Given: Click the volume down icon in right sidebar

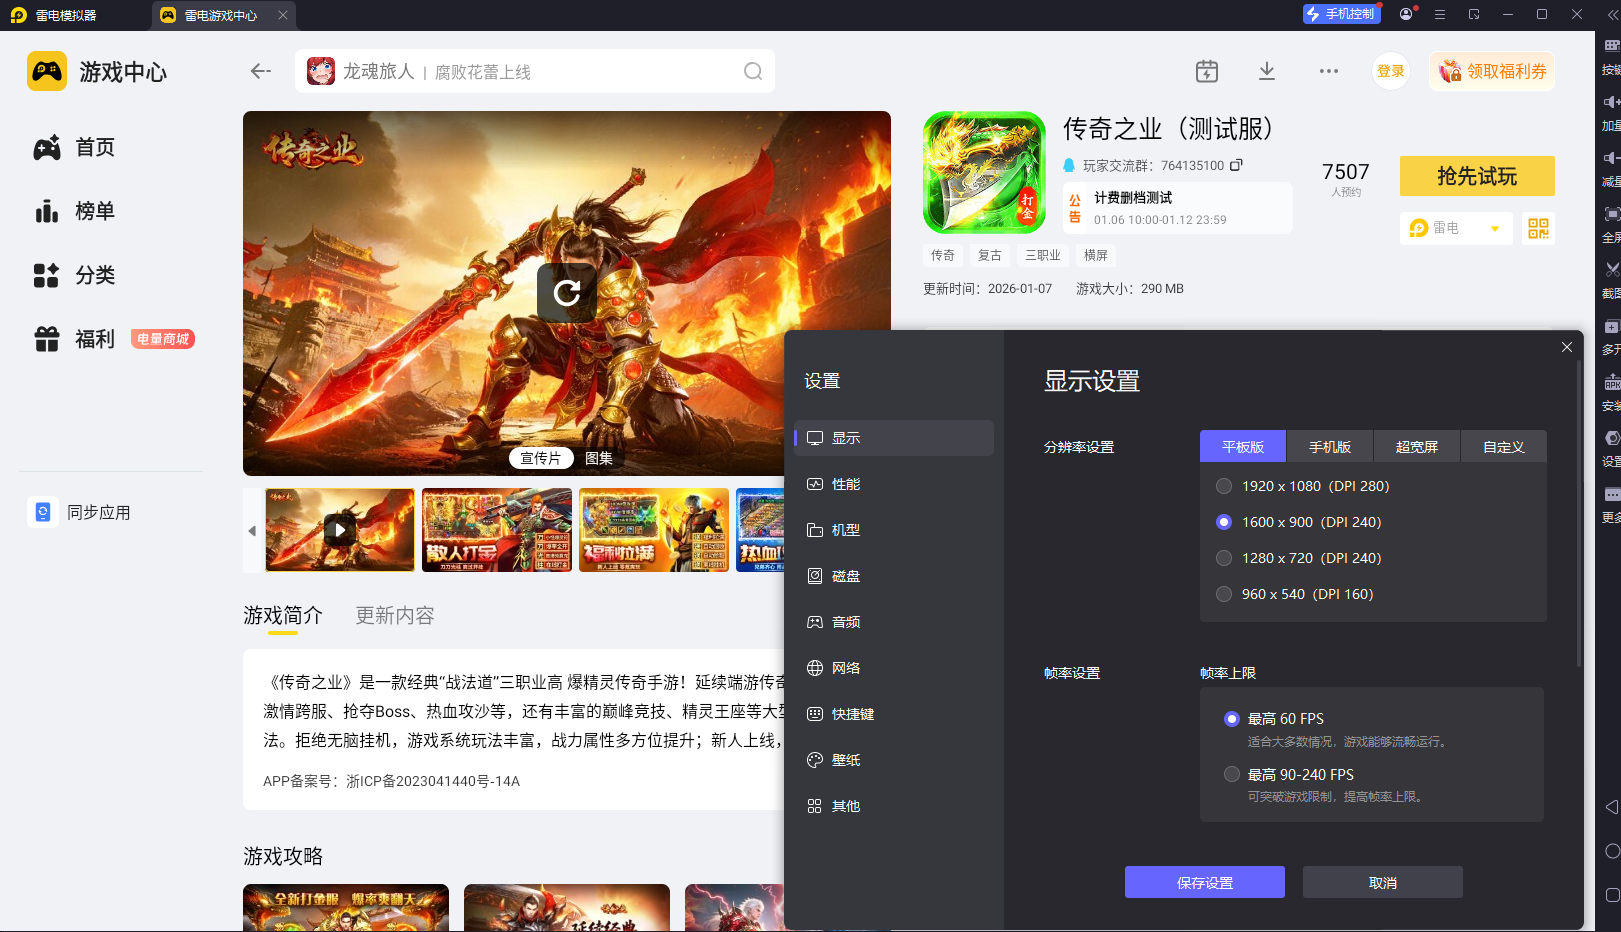Looking at the screenshot, I should coord(1611,158).
